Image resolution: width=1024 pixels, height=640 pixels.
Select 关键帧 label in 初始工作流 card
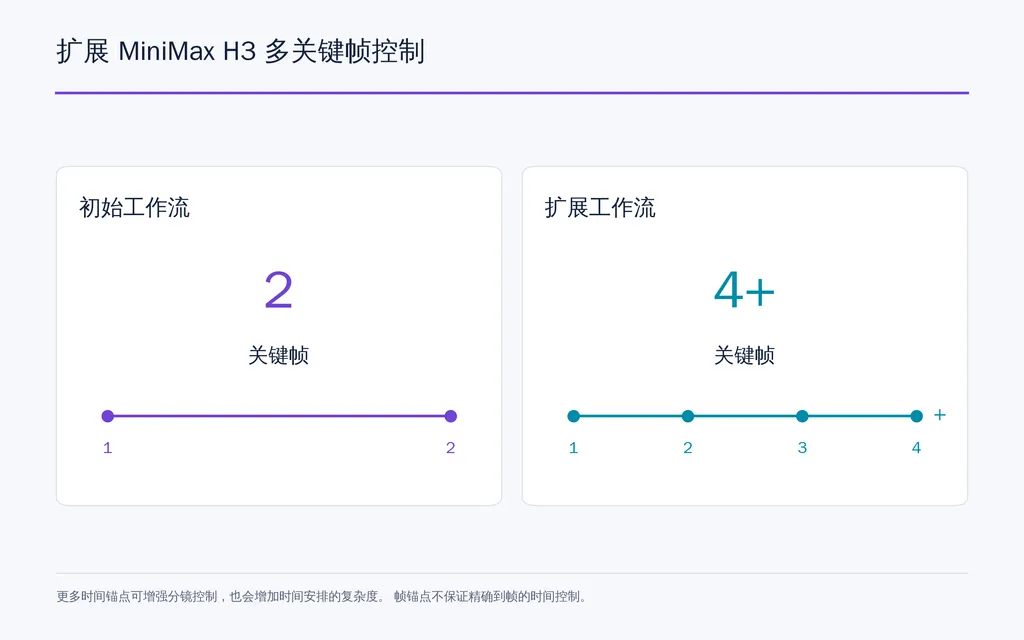(278, 355)
